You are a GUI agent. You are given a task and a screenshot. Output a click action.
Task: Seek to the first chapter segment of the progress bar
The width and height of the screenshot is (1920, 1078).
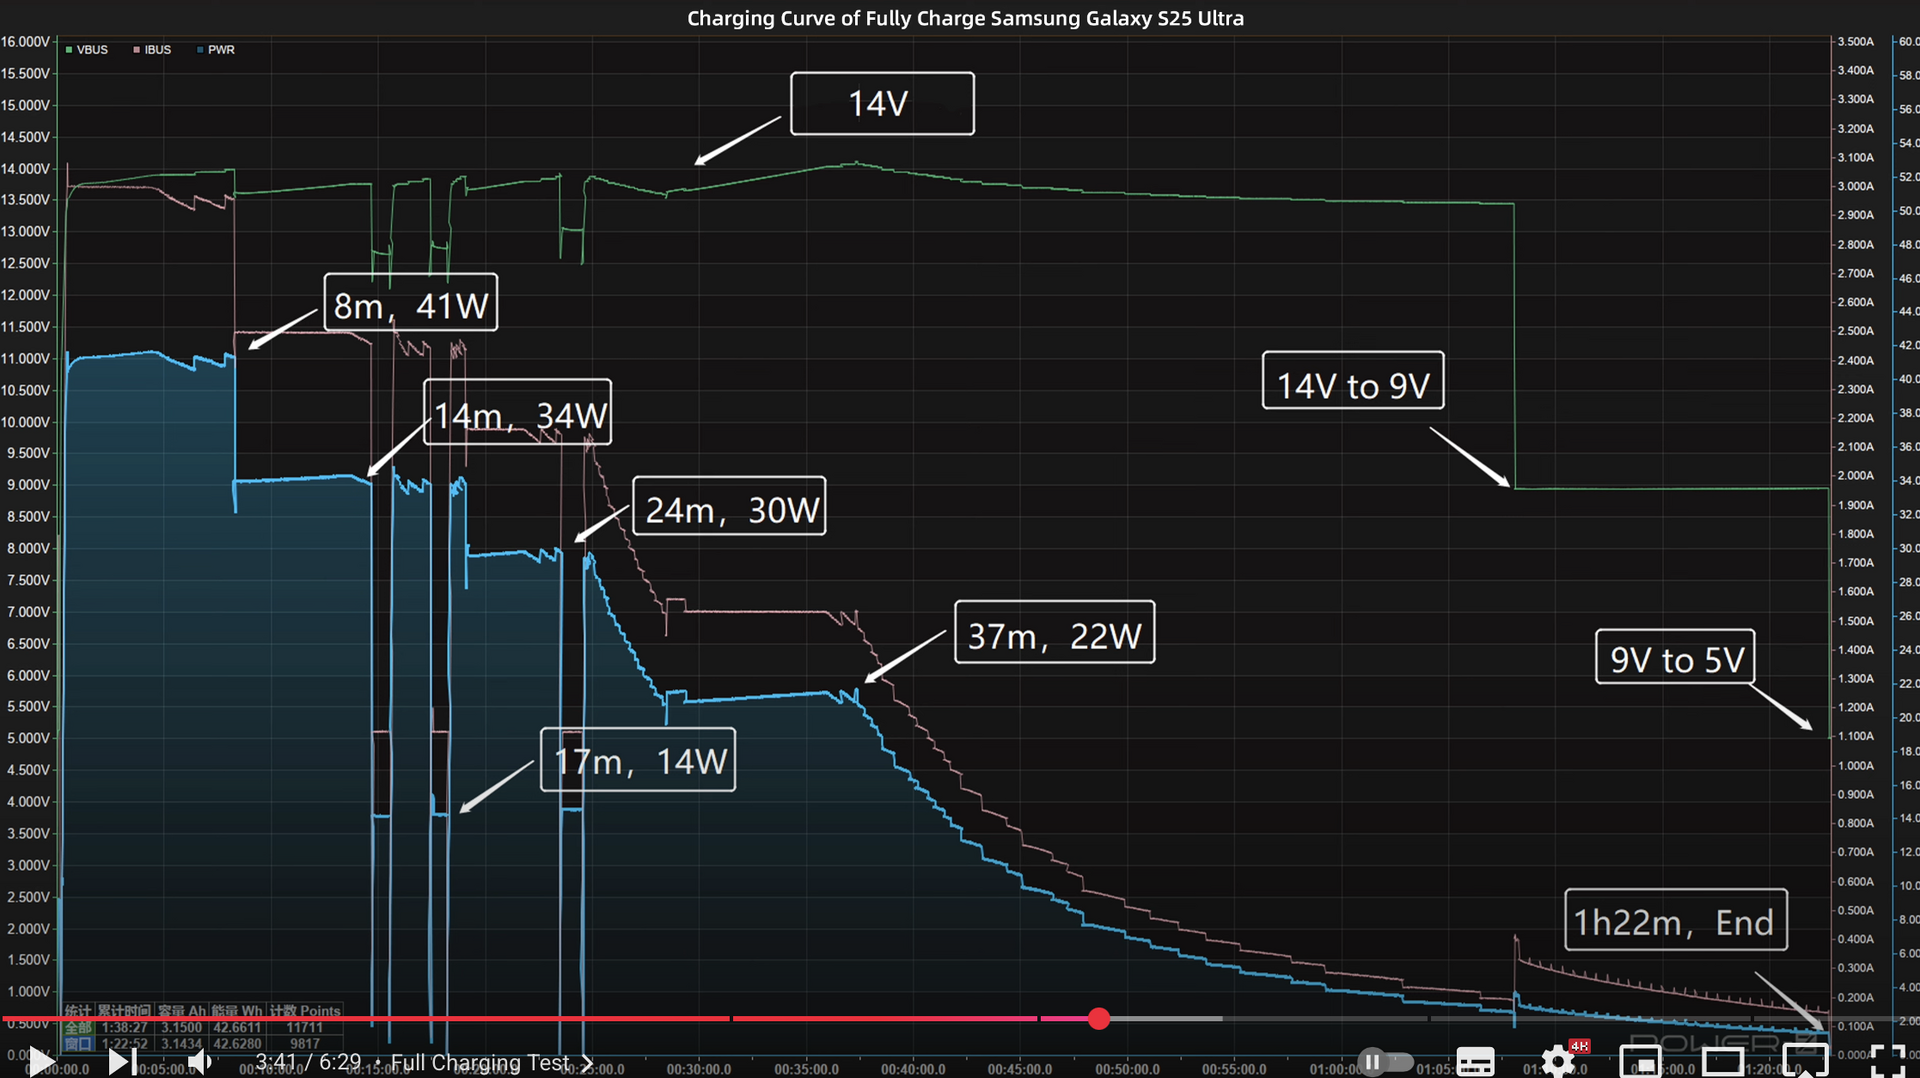[x=360, y=1019]
